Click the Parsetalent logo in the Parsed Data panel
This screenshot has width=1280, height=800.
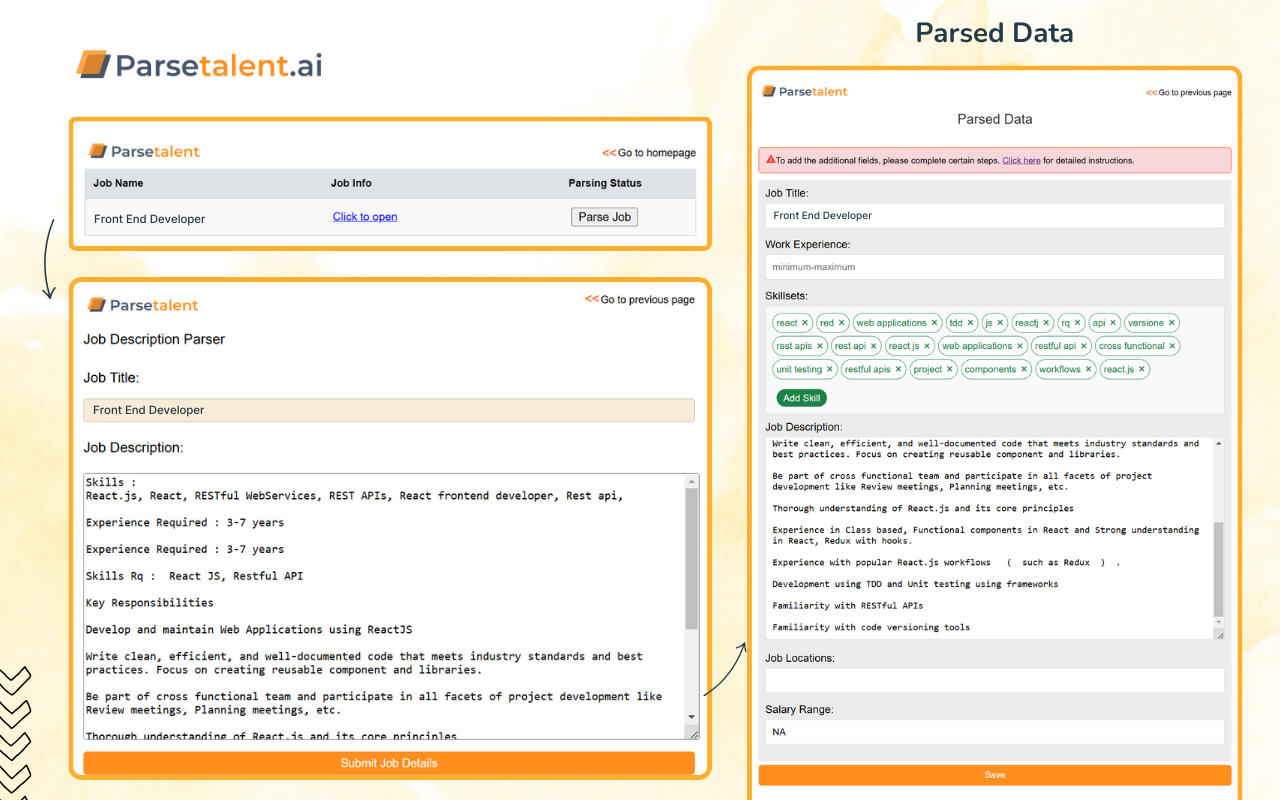tap(804, 91)
